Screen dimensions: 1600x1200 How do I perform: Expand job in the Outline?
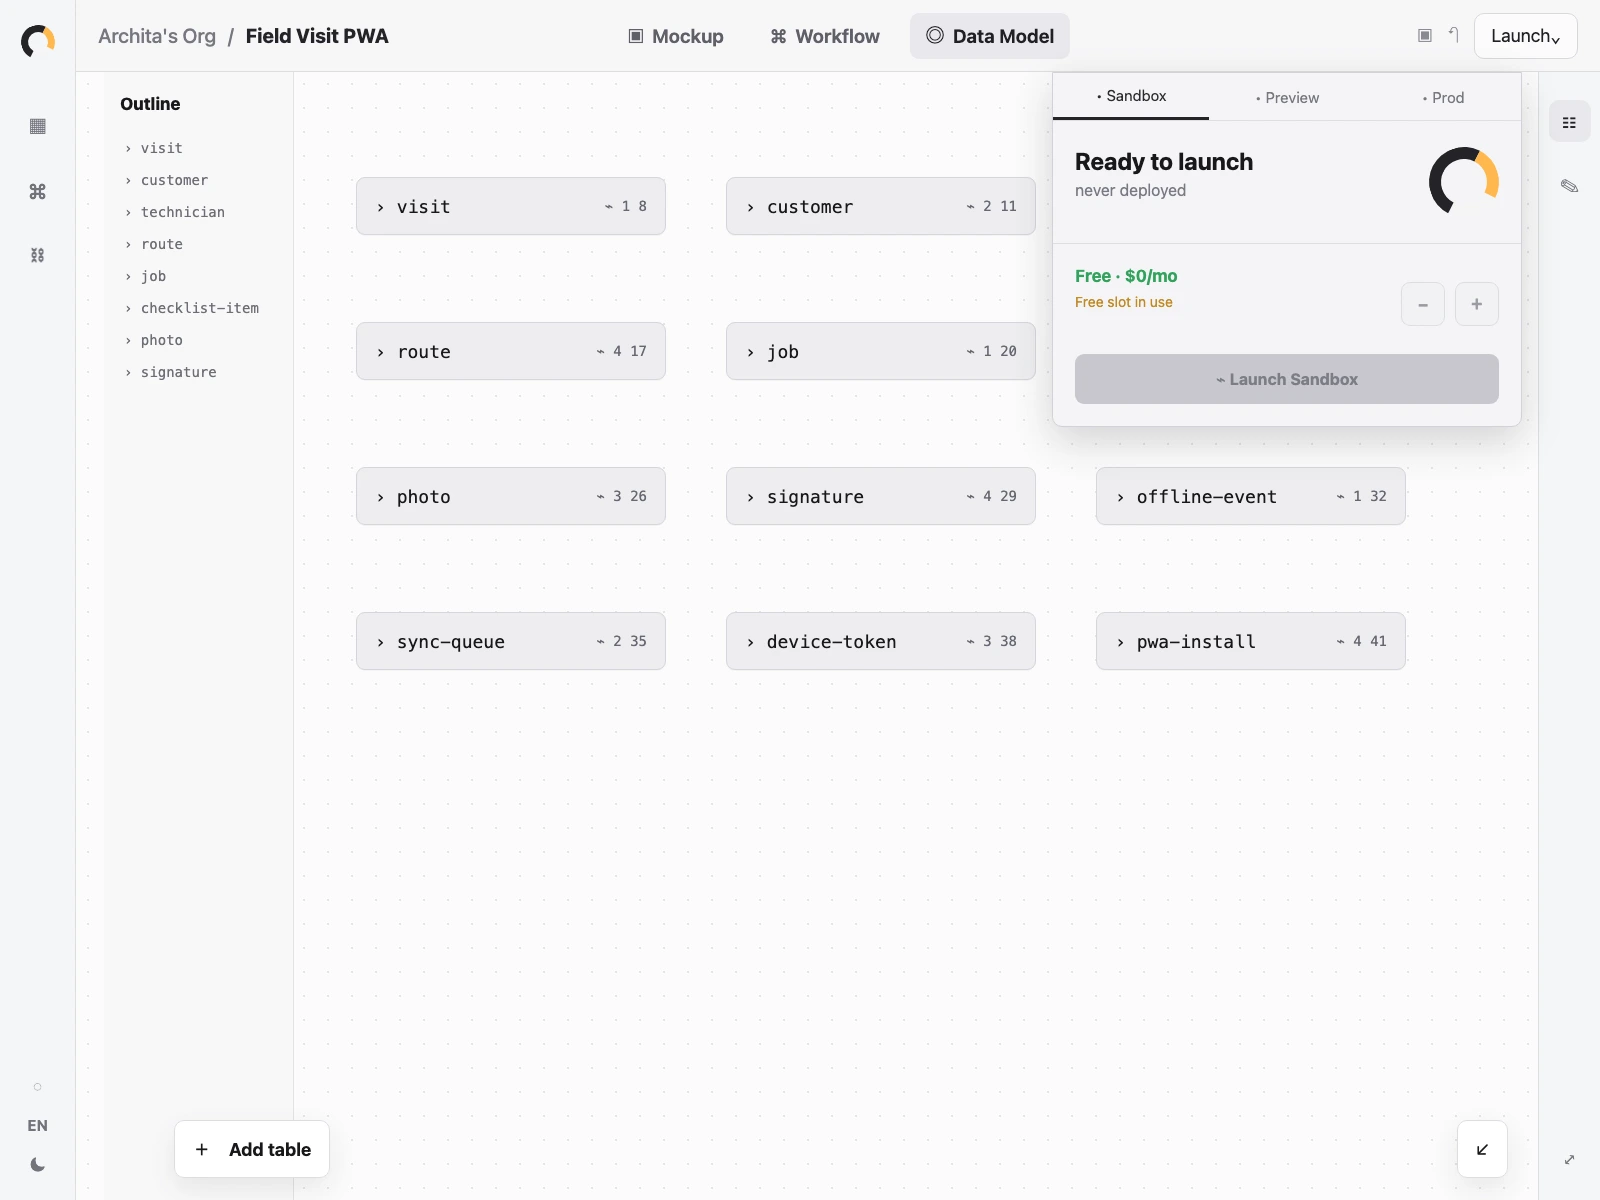click(128, 276)
